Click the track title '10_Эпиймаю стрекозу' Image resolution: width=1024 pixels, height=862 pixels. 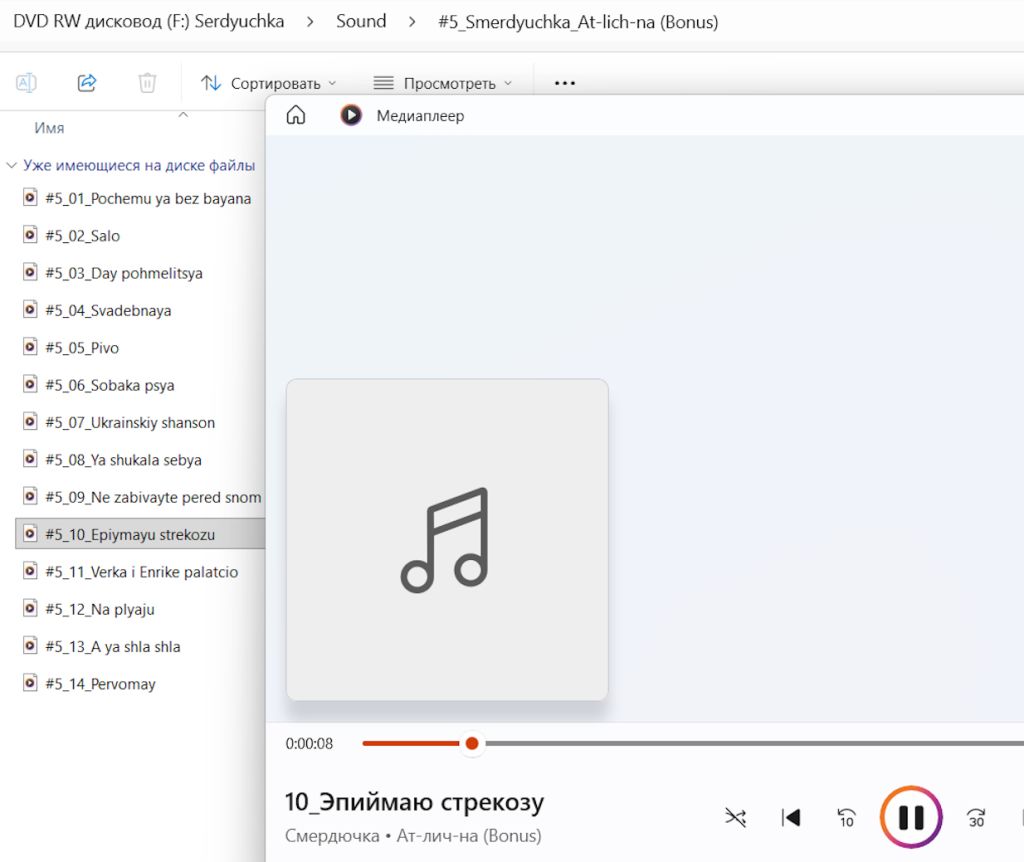tap(414, 802)
